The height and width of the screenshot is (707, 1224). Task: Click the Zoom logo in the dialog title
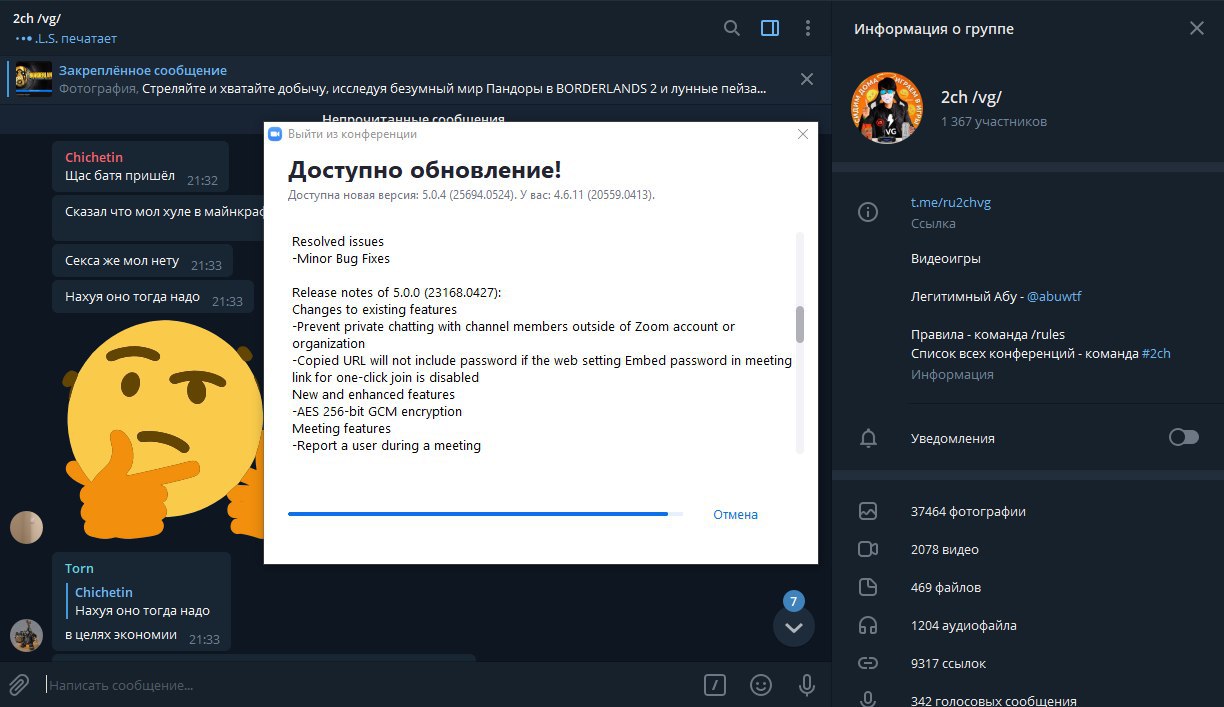[x=275, y=134]
